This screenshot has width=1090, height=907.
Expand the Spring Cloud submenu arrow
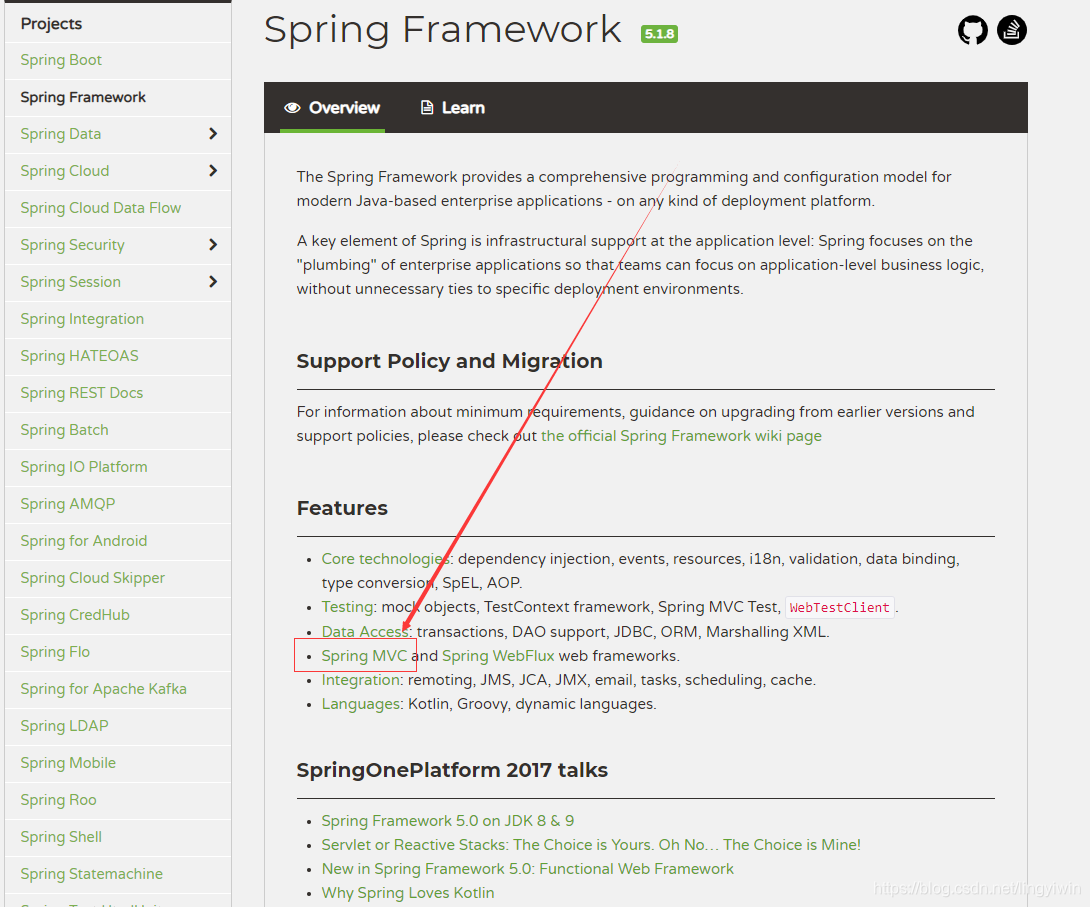tap(213, 171)
